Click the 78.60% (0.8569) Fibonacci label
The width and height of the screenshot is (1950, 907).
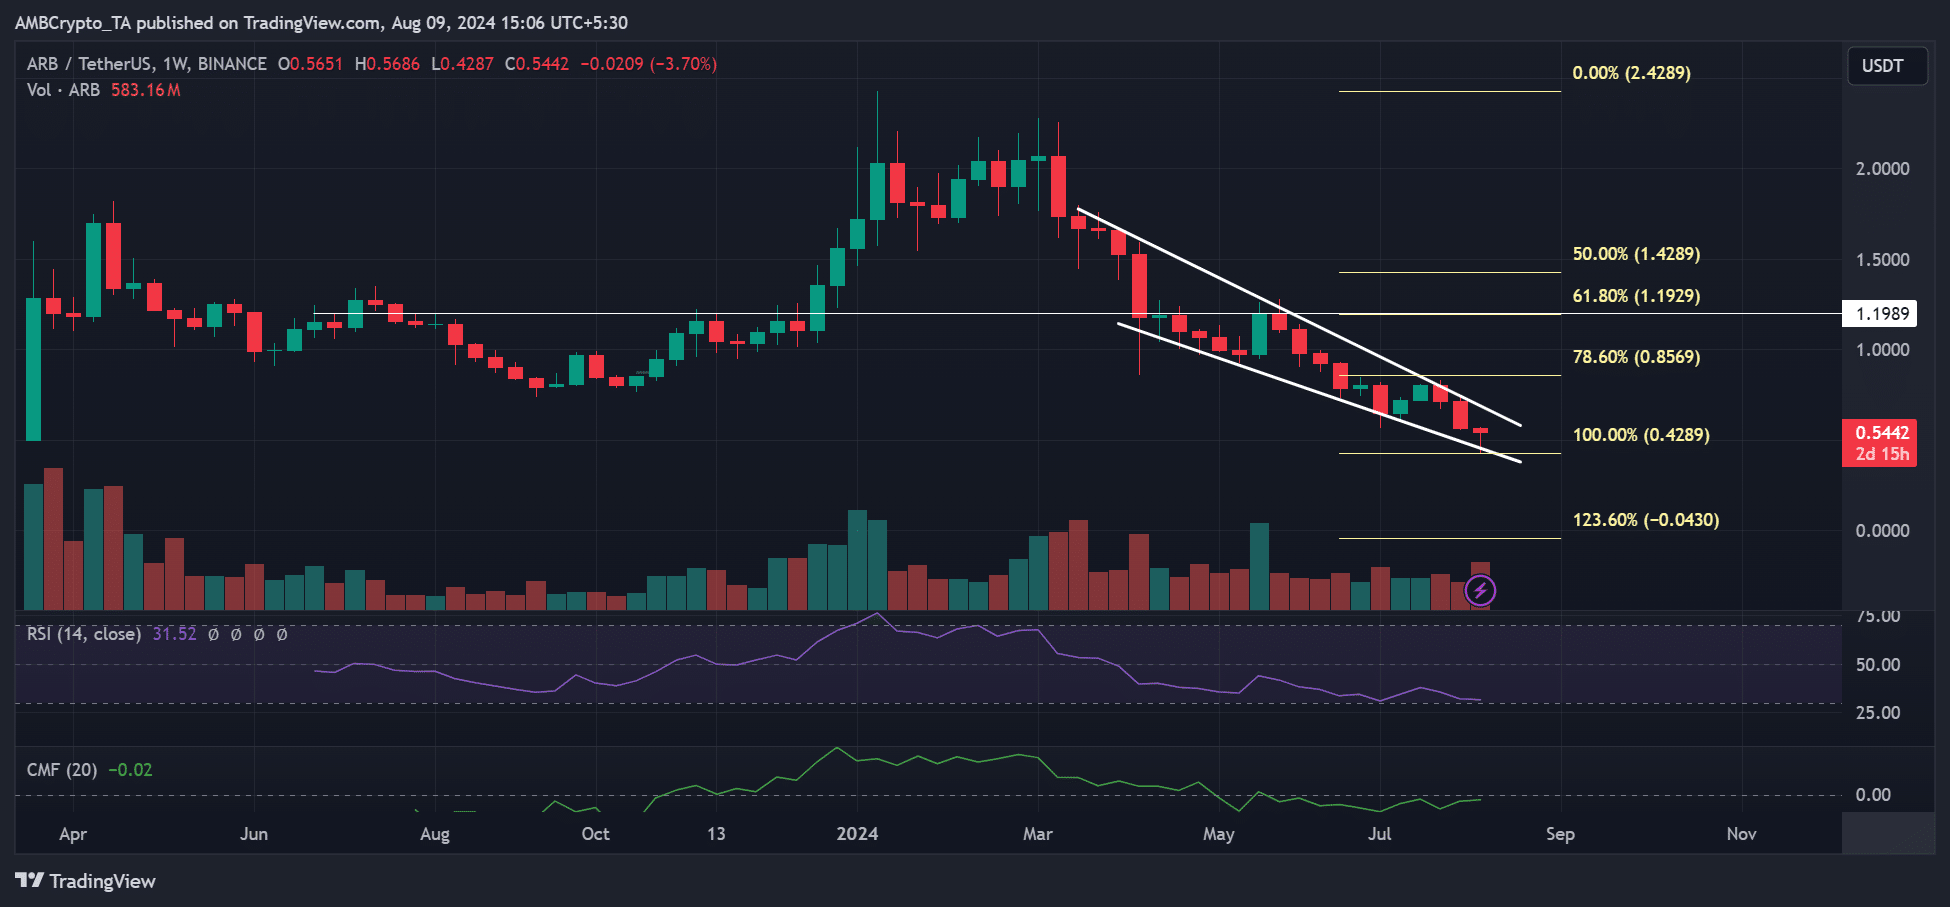pyautogui.click(x=1636, y=357)
